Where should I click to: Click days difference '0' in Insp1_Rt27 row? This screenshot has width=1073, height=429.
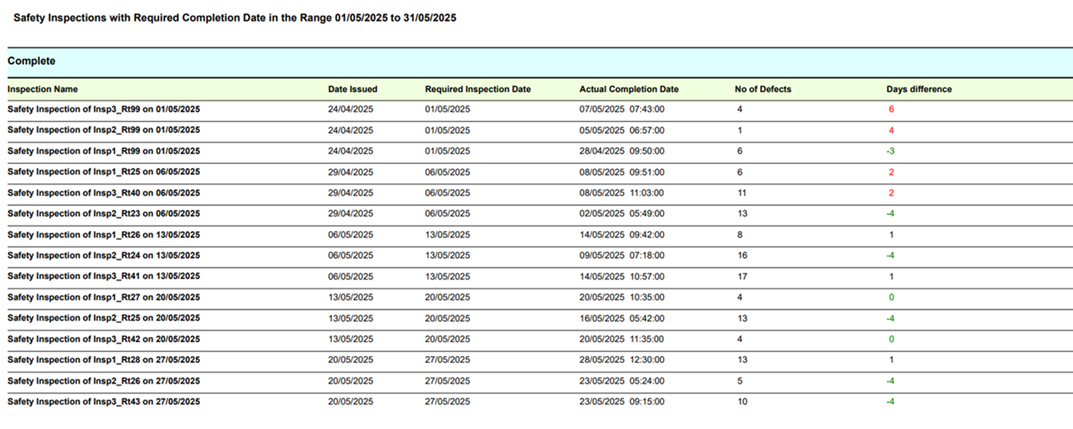pos(891,297)
